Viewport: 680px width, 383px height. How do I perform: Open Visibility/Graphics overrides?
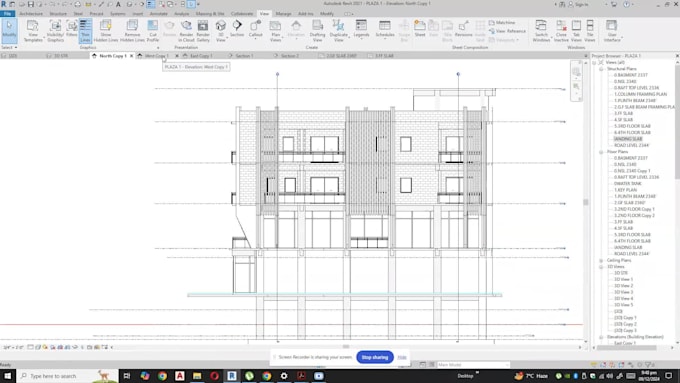(x=55, y=31)
